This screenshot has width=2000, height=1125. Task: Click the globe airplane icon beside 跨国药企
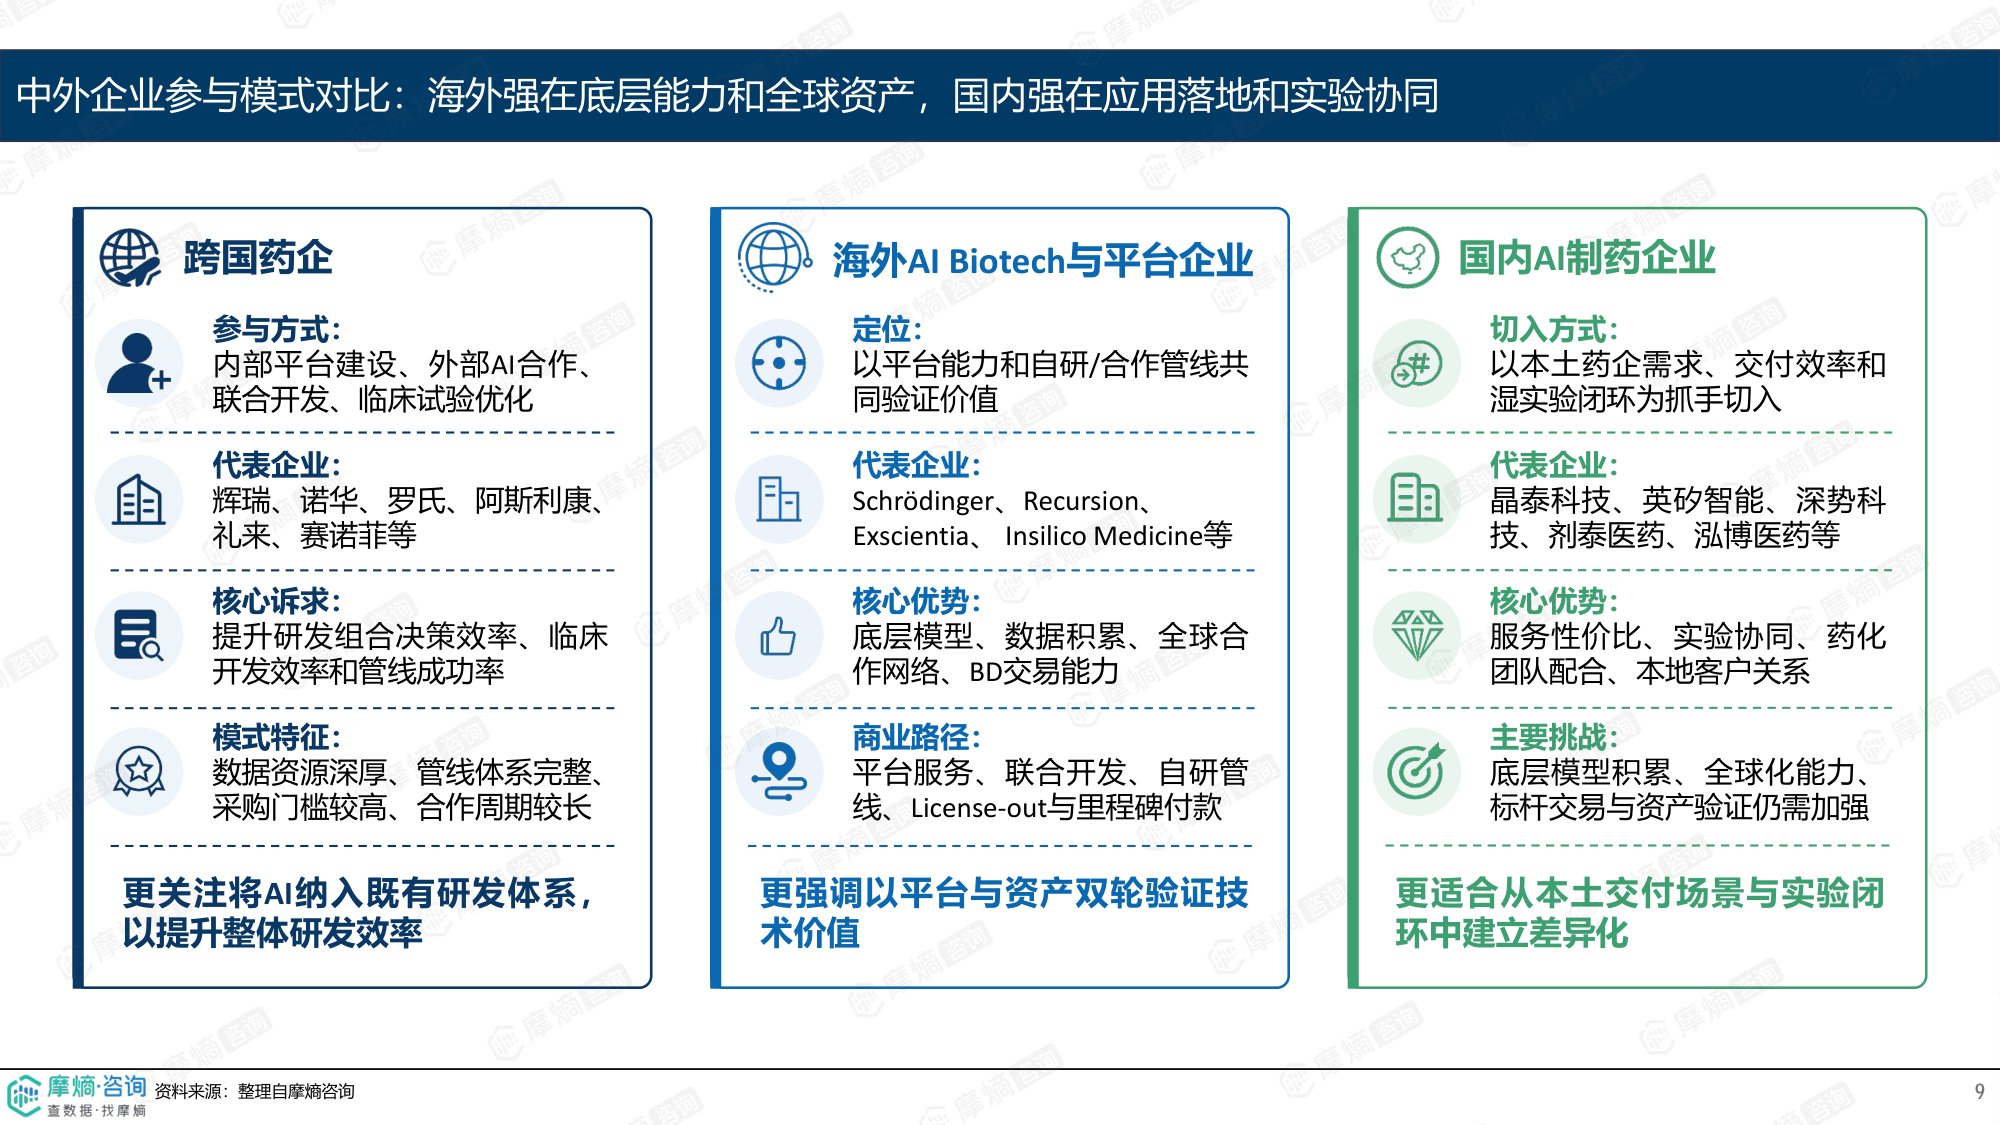(130, 258)
